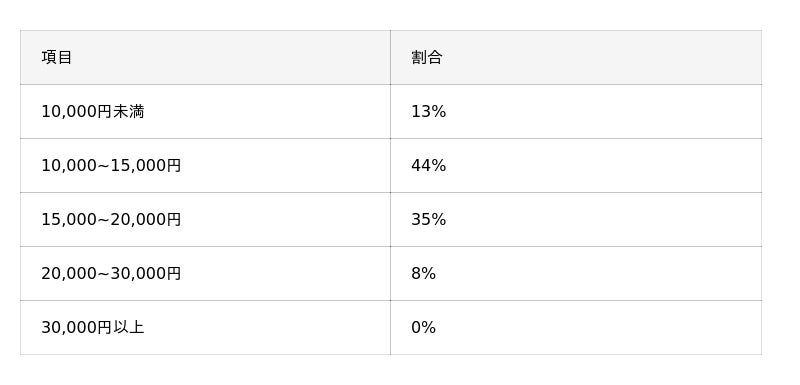Viewport: 800px width, 385px height.
Task: Click the 30,000円以上 row label
Action: [93, 327]
